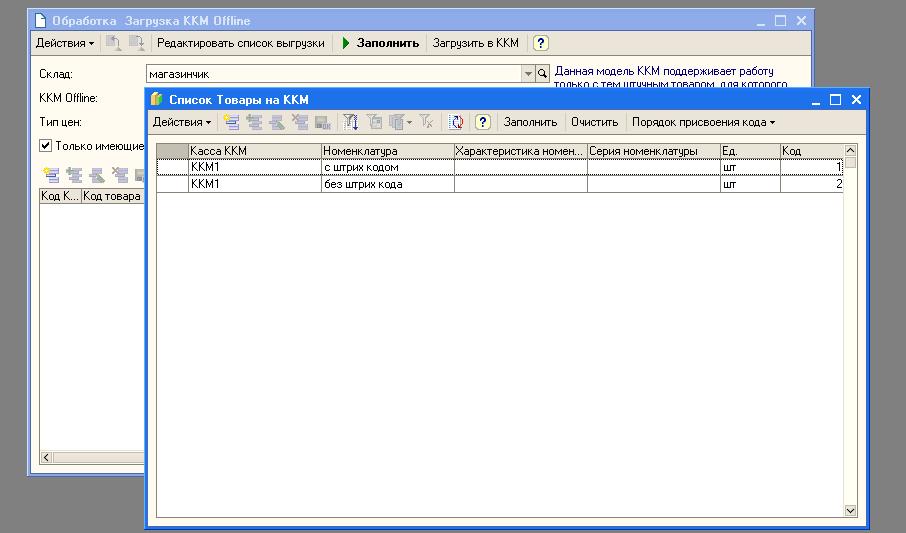This screenshot has height=533, width=906.
Task: Click scroll up arrow of goods list
Action: click(x=850, y=150)
